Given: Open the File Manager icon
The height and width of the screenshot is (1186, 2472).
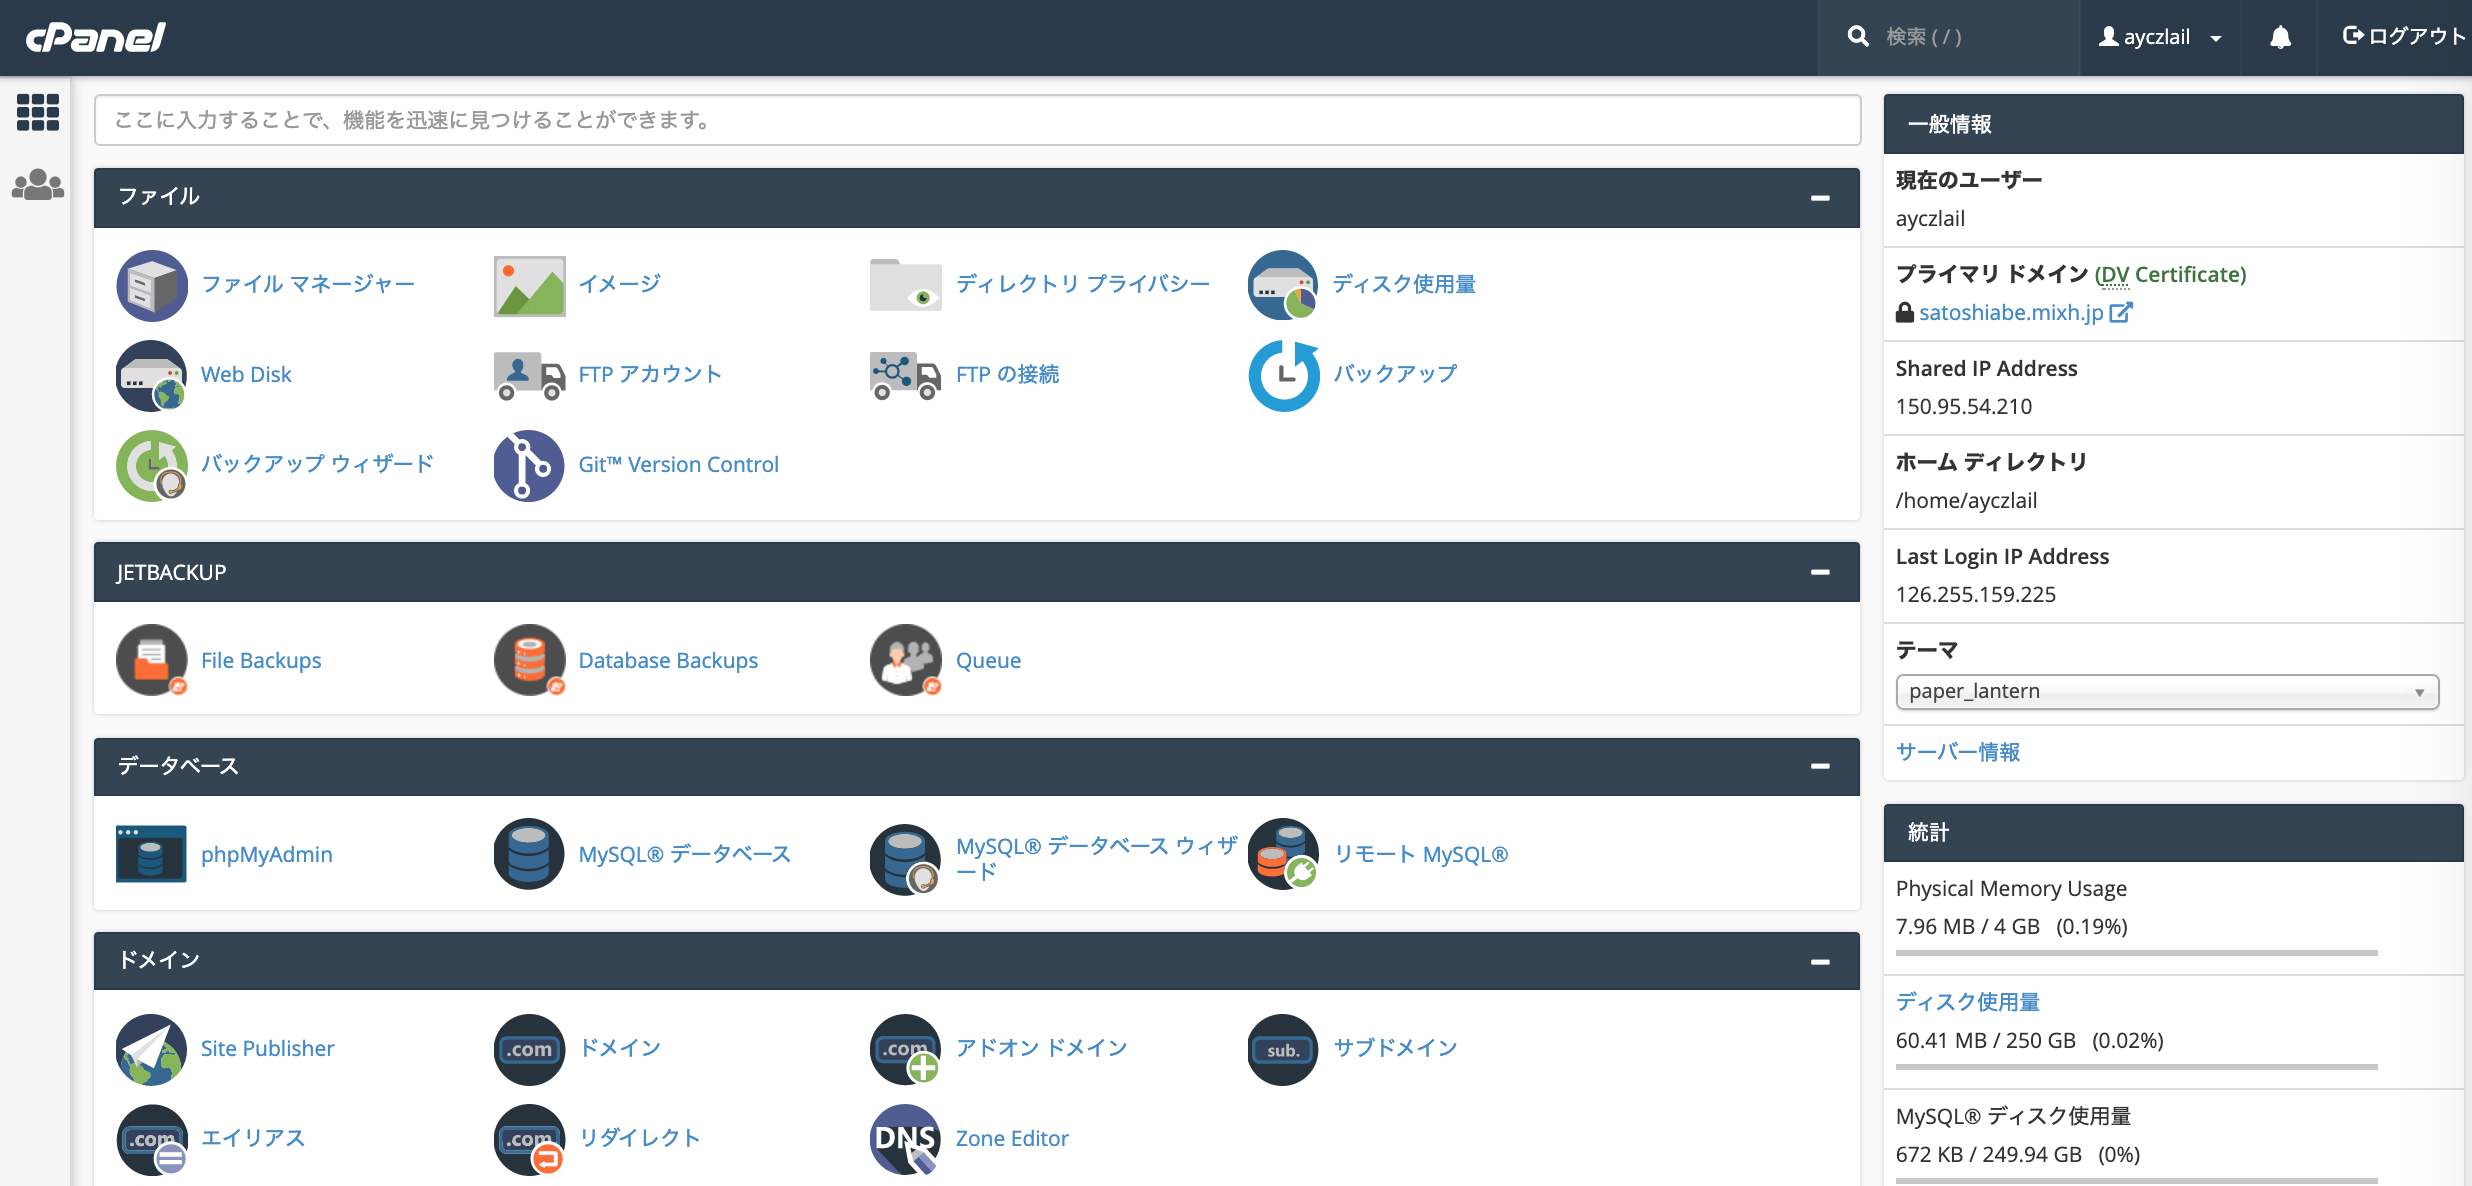Looking at the screenshot, I should point(152,285).
